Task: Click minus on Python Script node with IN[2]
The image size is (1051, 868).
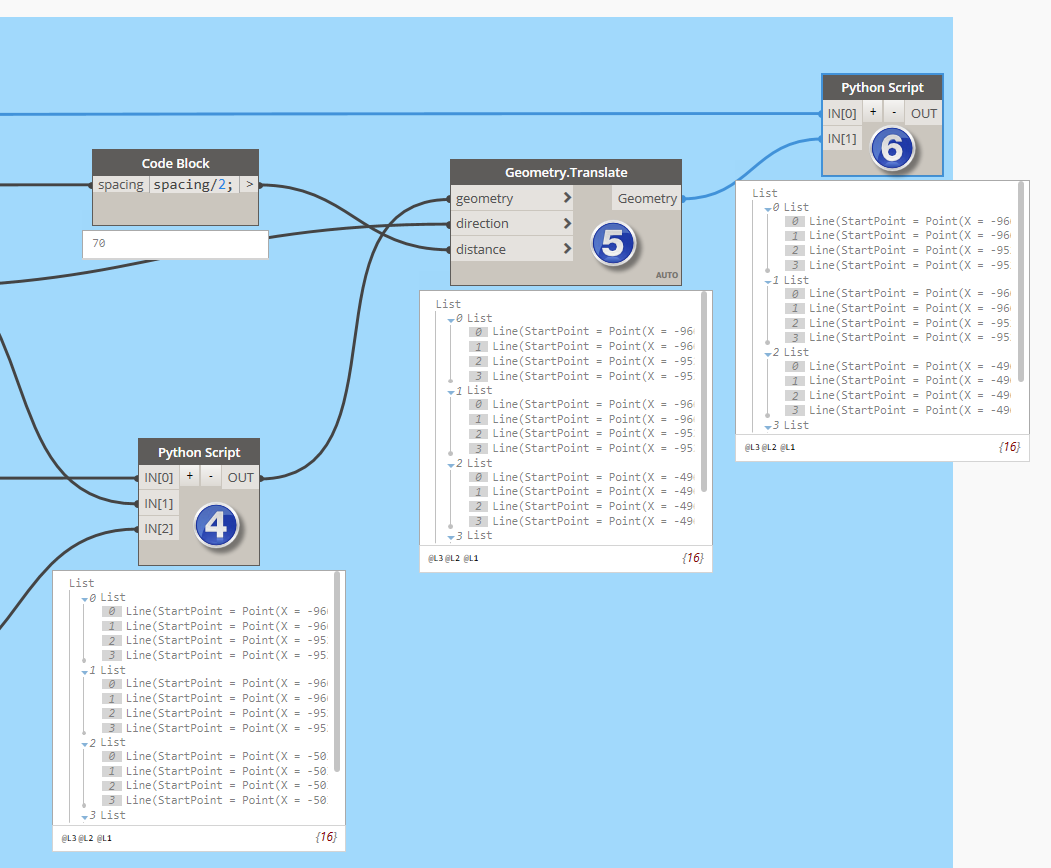Action: (211, 477)
